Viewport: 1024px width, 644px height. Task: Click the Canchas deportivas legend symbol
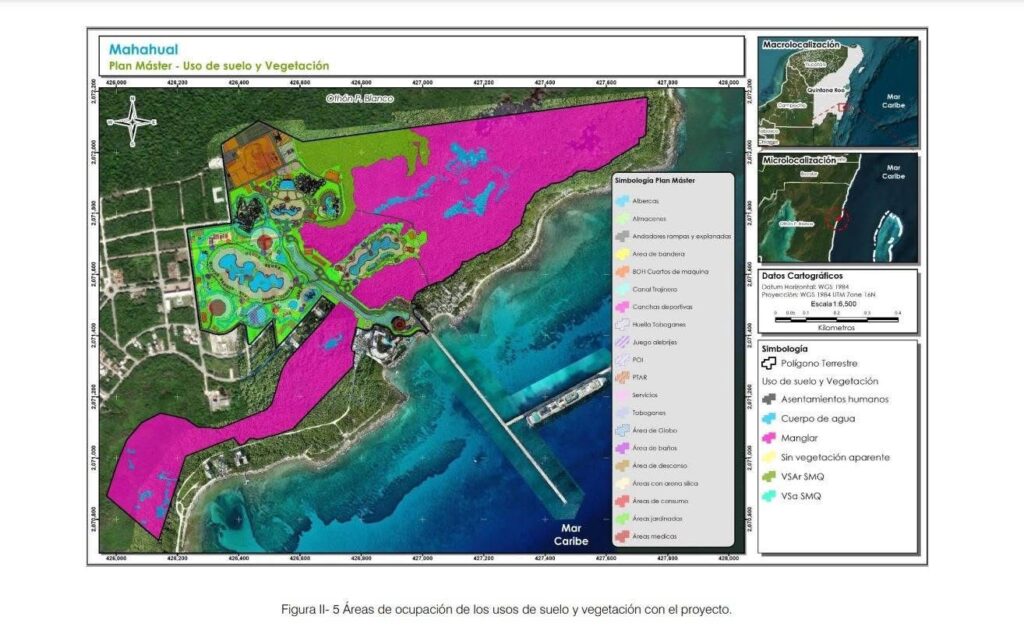(622, 306)
